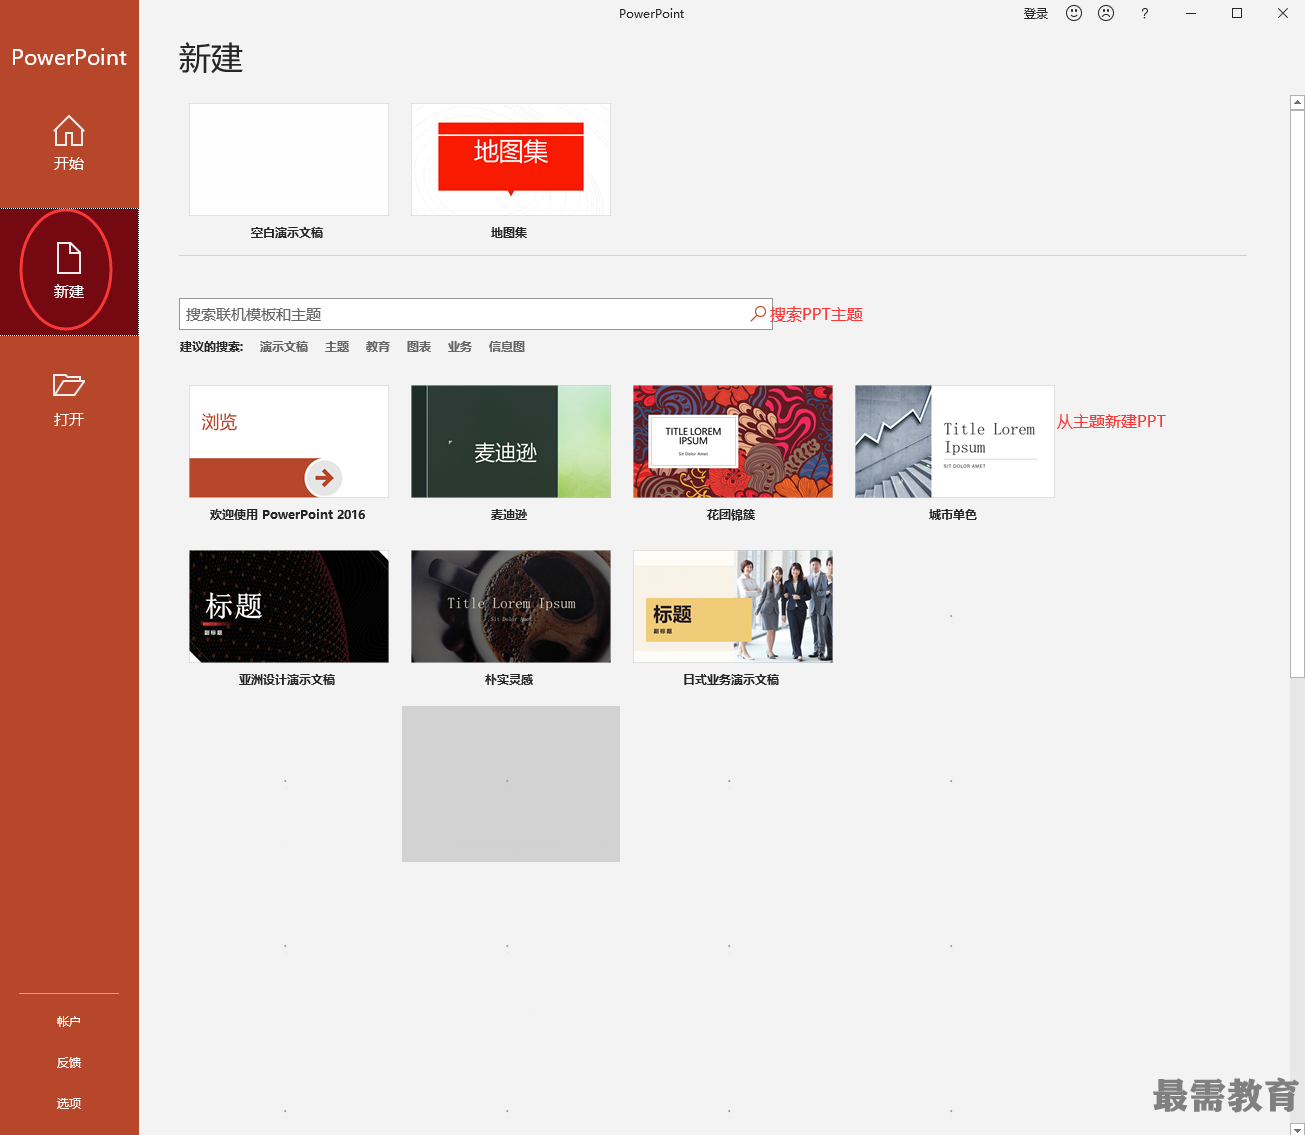Open the help question mark
The height and width of the screenshot is (1135, 1305).
pos(1145,13)
